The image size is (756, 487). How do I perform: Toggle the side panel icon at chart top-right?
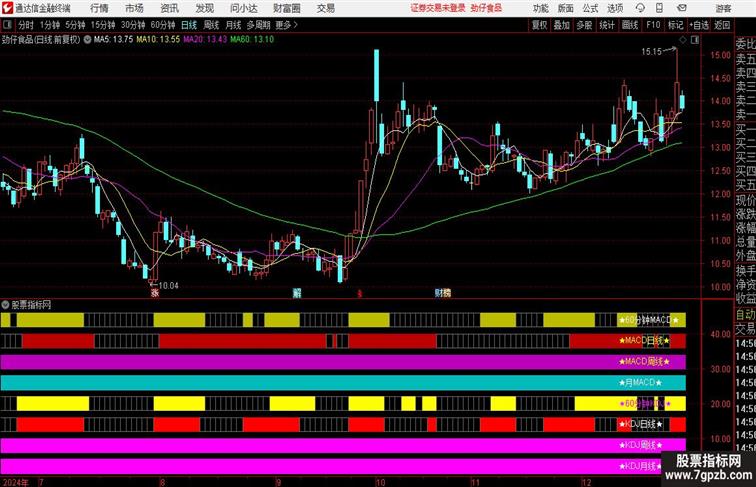(x=695, y=40)
